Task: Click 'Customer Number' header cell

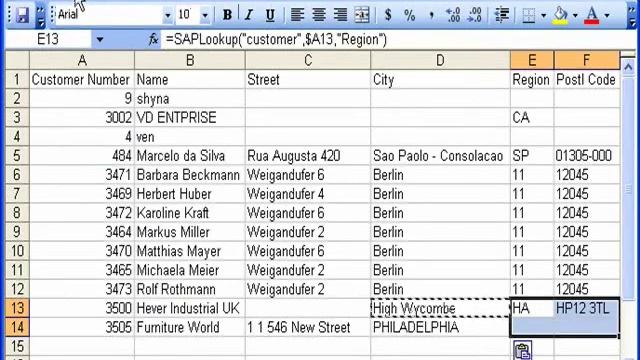Action: (82, 79)
